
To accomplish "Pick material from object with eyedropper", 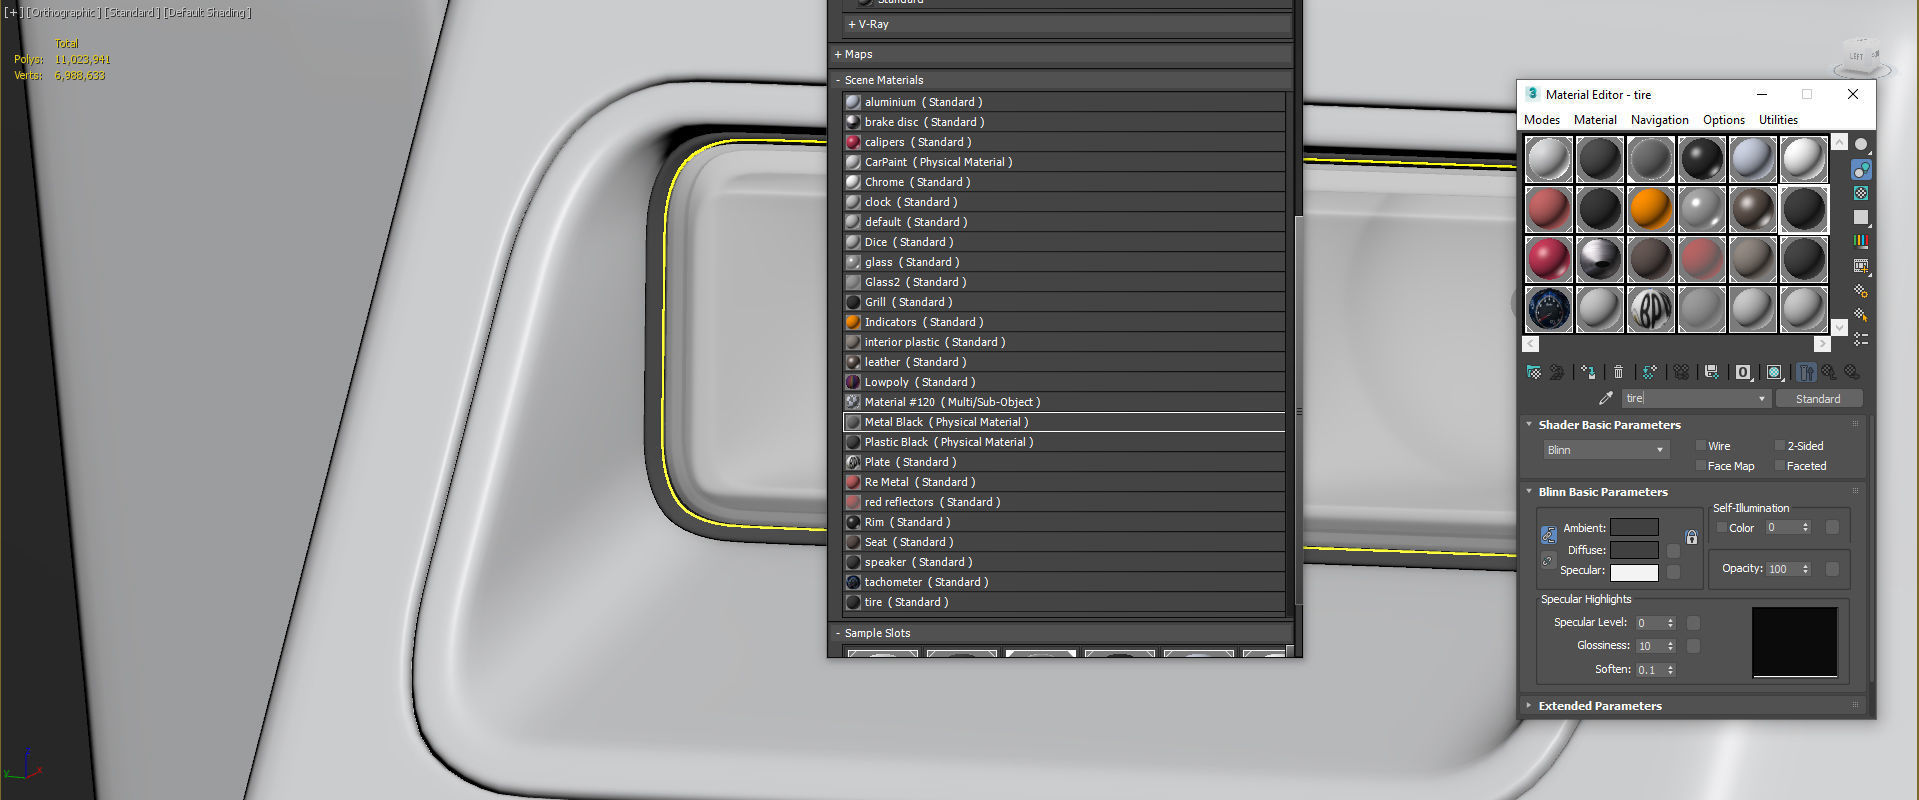I will pyautogui.click(x=1606, y=398).
